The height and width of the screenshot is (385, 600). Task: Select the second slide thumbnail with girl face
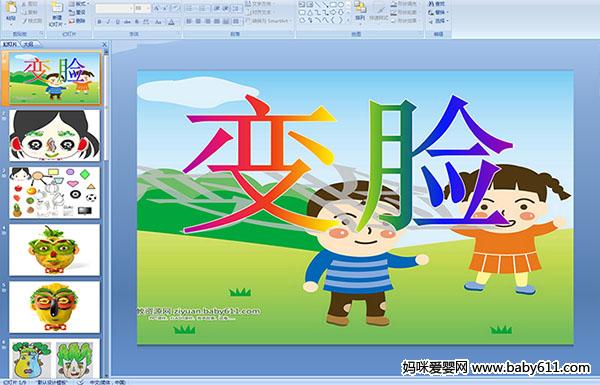pyautogui.click(x=54, y=135)
